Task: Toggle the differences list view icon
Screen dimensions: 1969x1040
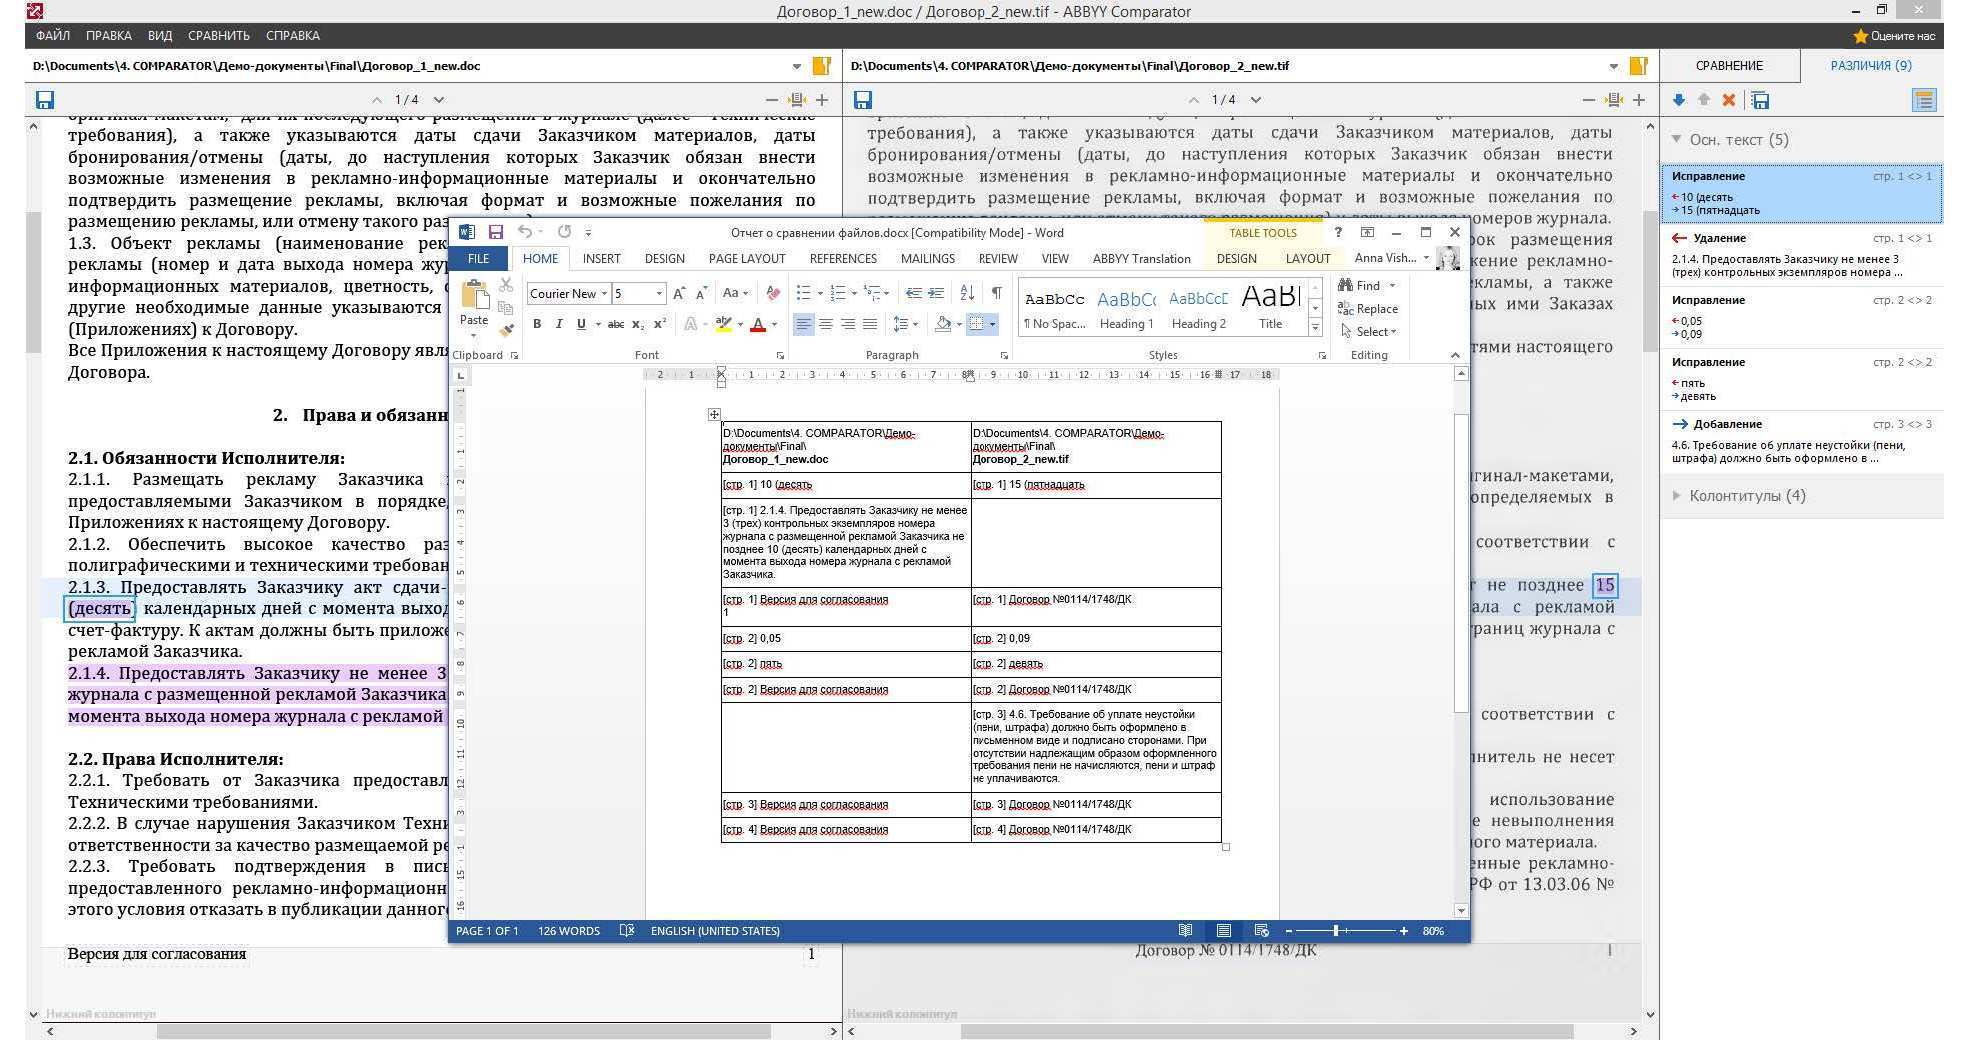Action: (x=1924, y=100)
